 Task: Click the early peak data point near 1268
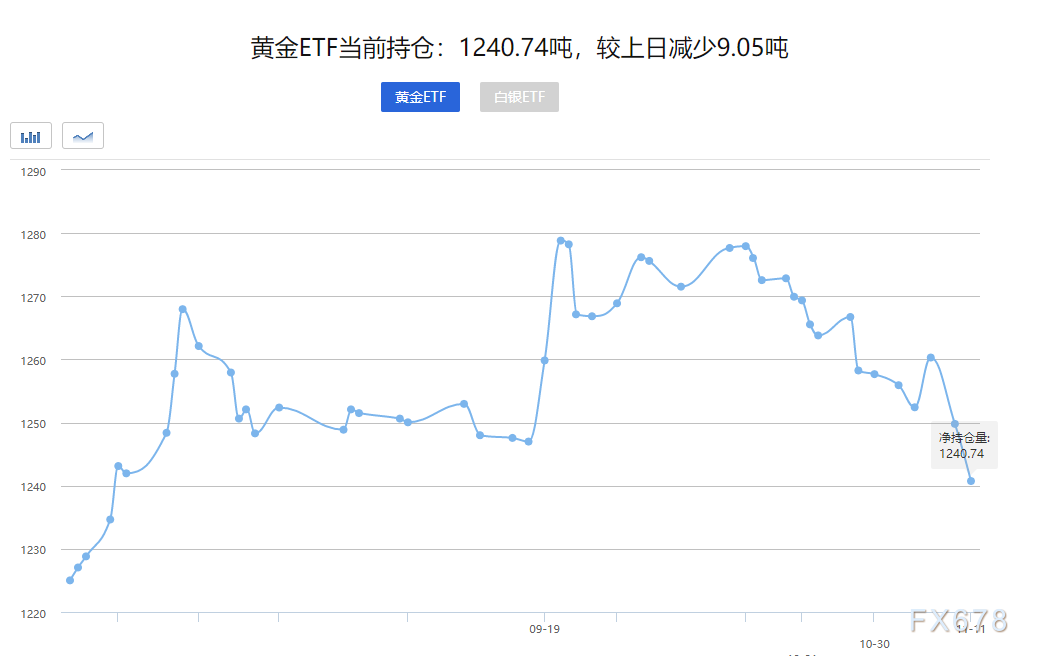(x=182, y=309)
